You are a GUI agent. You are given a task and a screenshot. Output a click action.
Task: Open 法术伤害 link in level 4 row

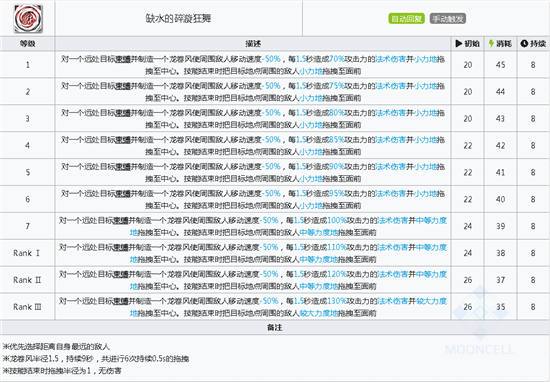point(391,140)
